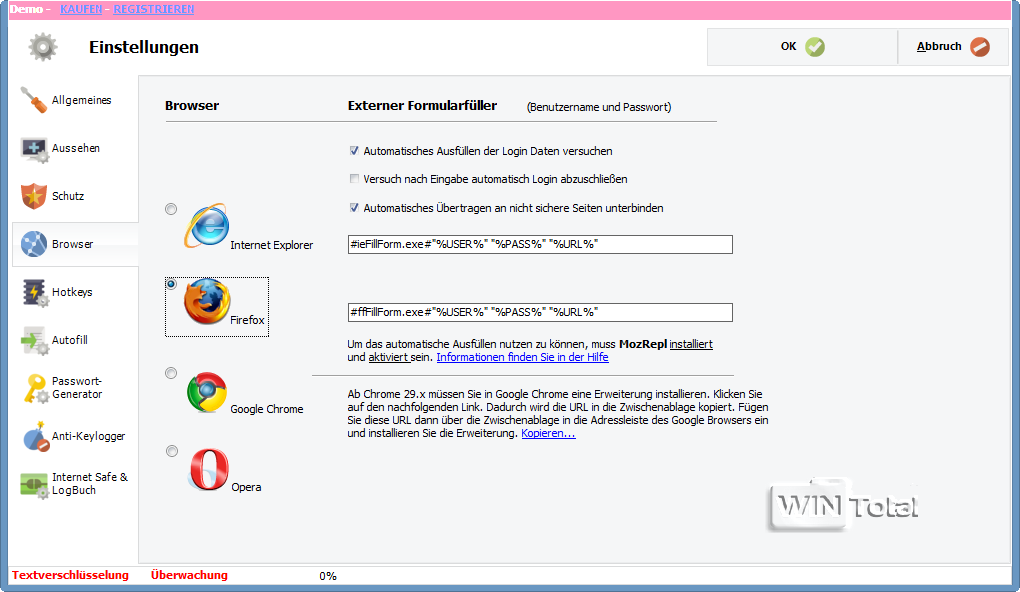The width and height of the screenshot is (1020, 592).
Task: Click the KAUFEN link
Action: (81, 9)
